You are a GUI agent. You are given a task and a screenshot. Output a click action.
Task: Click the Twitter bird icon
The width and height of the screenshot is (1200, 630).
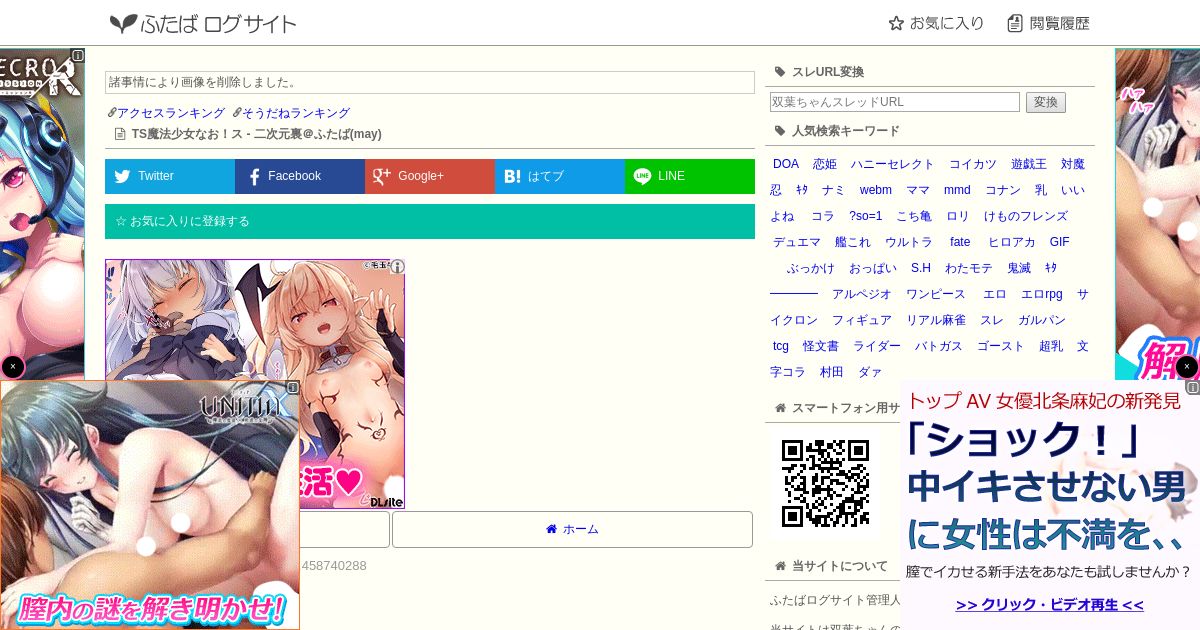122,177
